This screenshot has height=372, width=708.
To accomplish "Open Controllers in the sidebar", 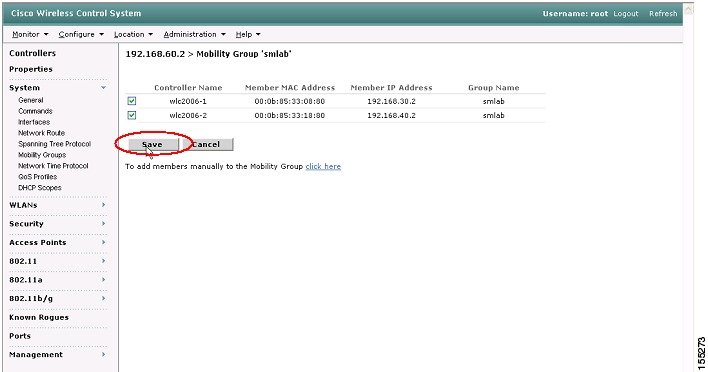I will coord(33,53).
